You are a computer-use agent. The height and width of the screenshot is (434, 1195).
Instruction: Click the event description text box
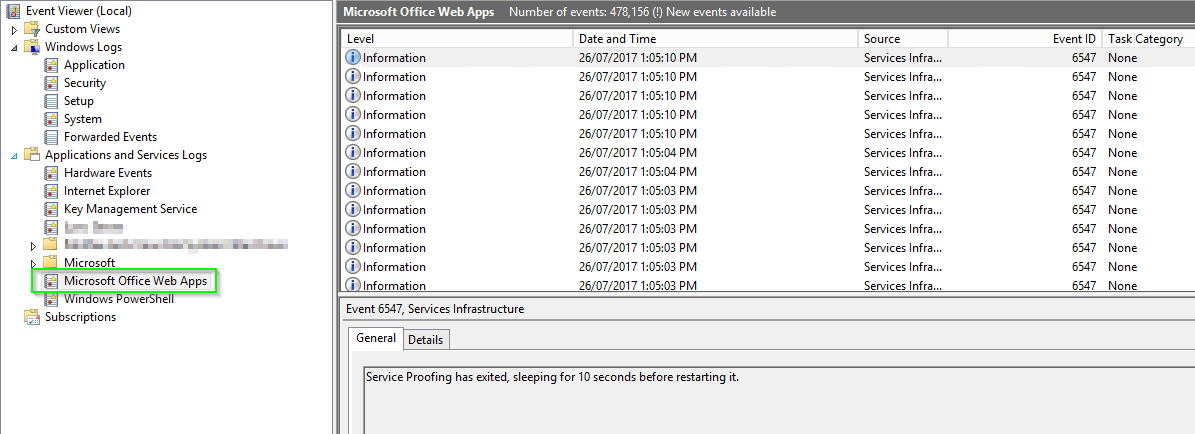click(779, 400)
